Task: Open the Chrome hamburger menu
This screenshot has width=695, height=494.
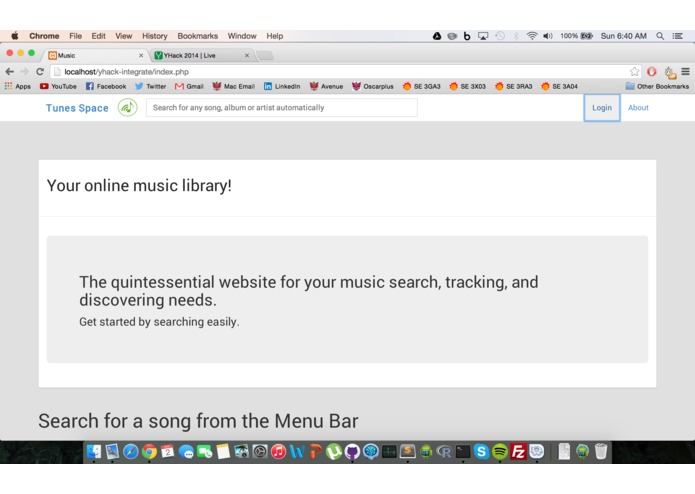Action: 685,71
